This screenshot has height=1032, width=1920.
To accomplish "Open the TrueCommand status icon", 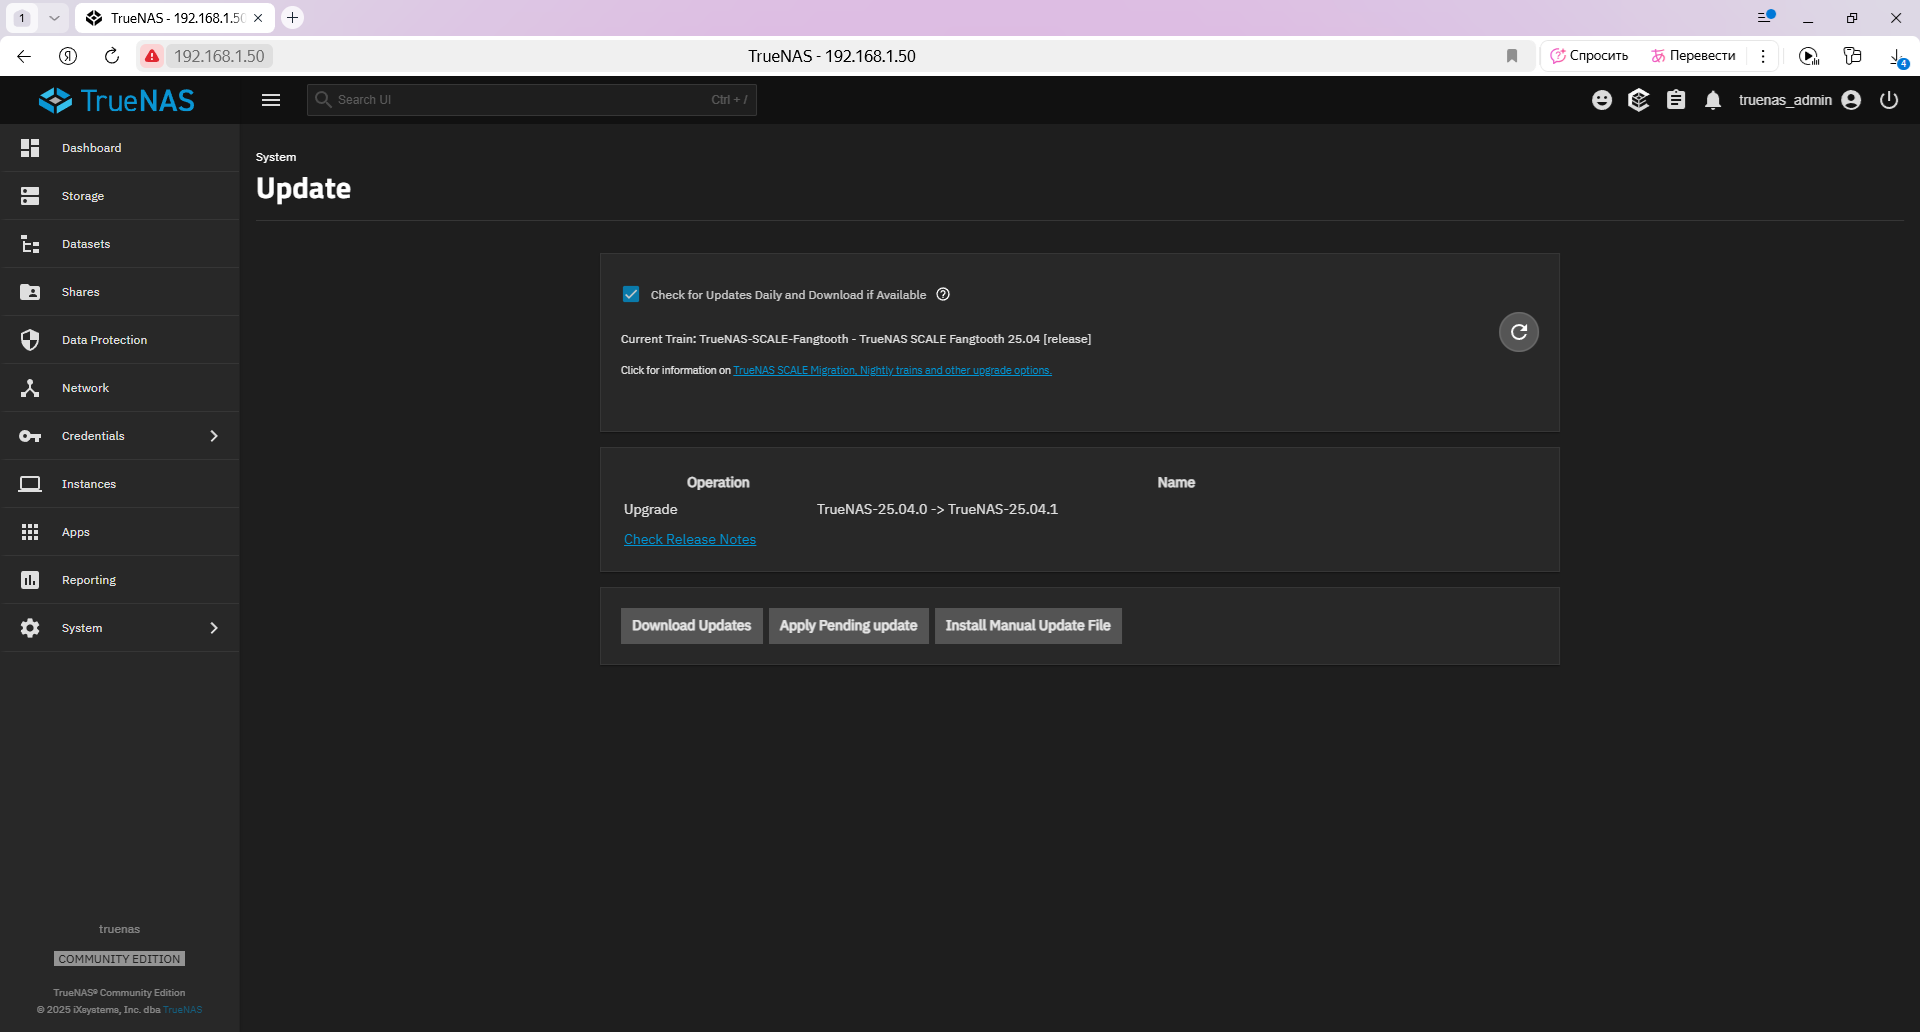I will point(1638,100).
